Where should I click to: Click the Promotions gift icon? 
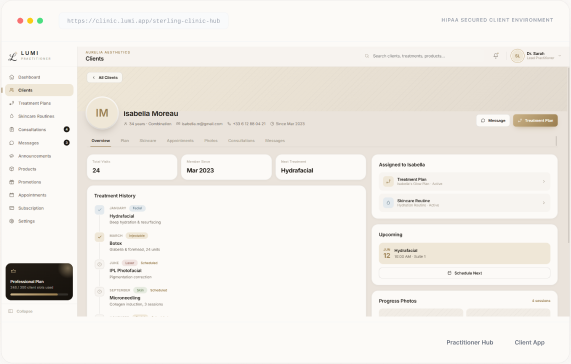[x=12, y=182]
